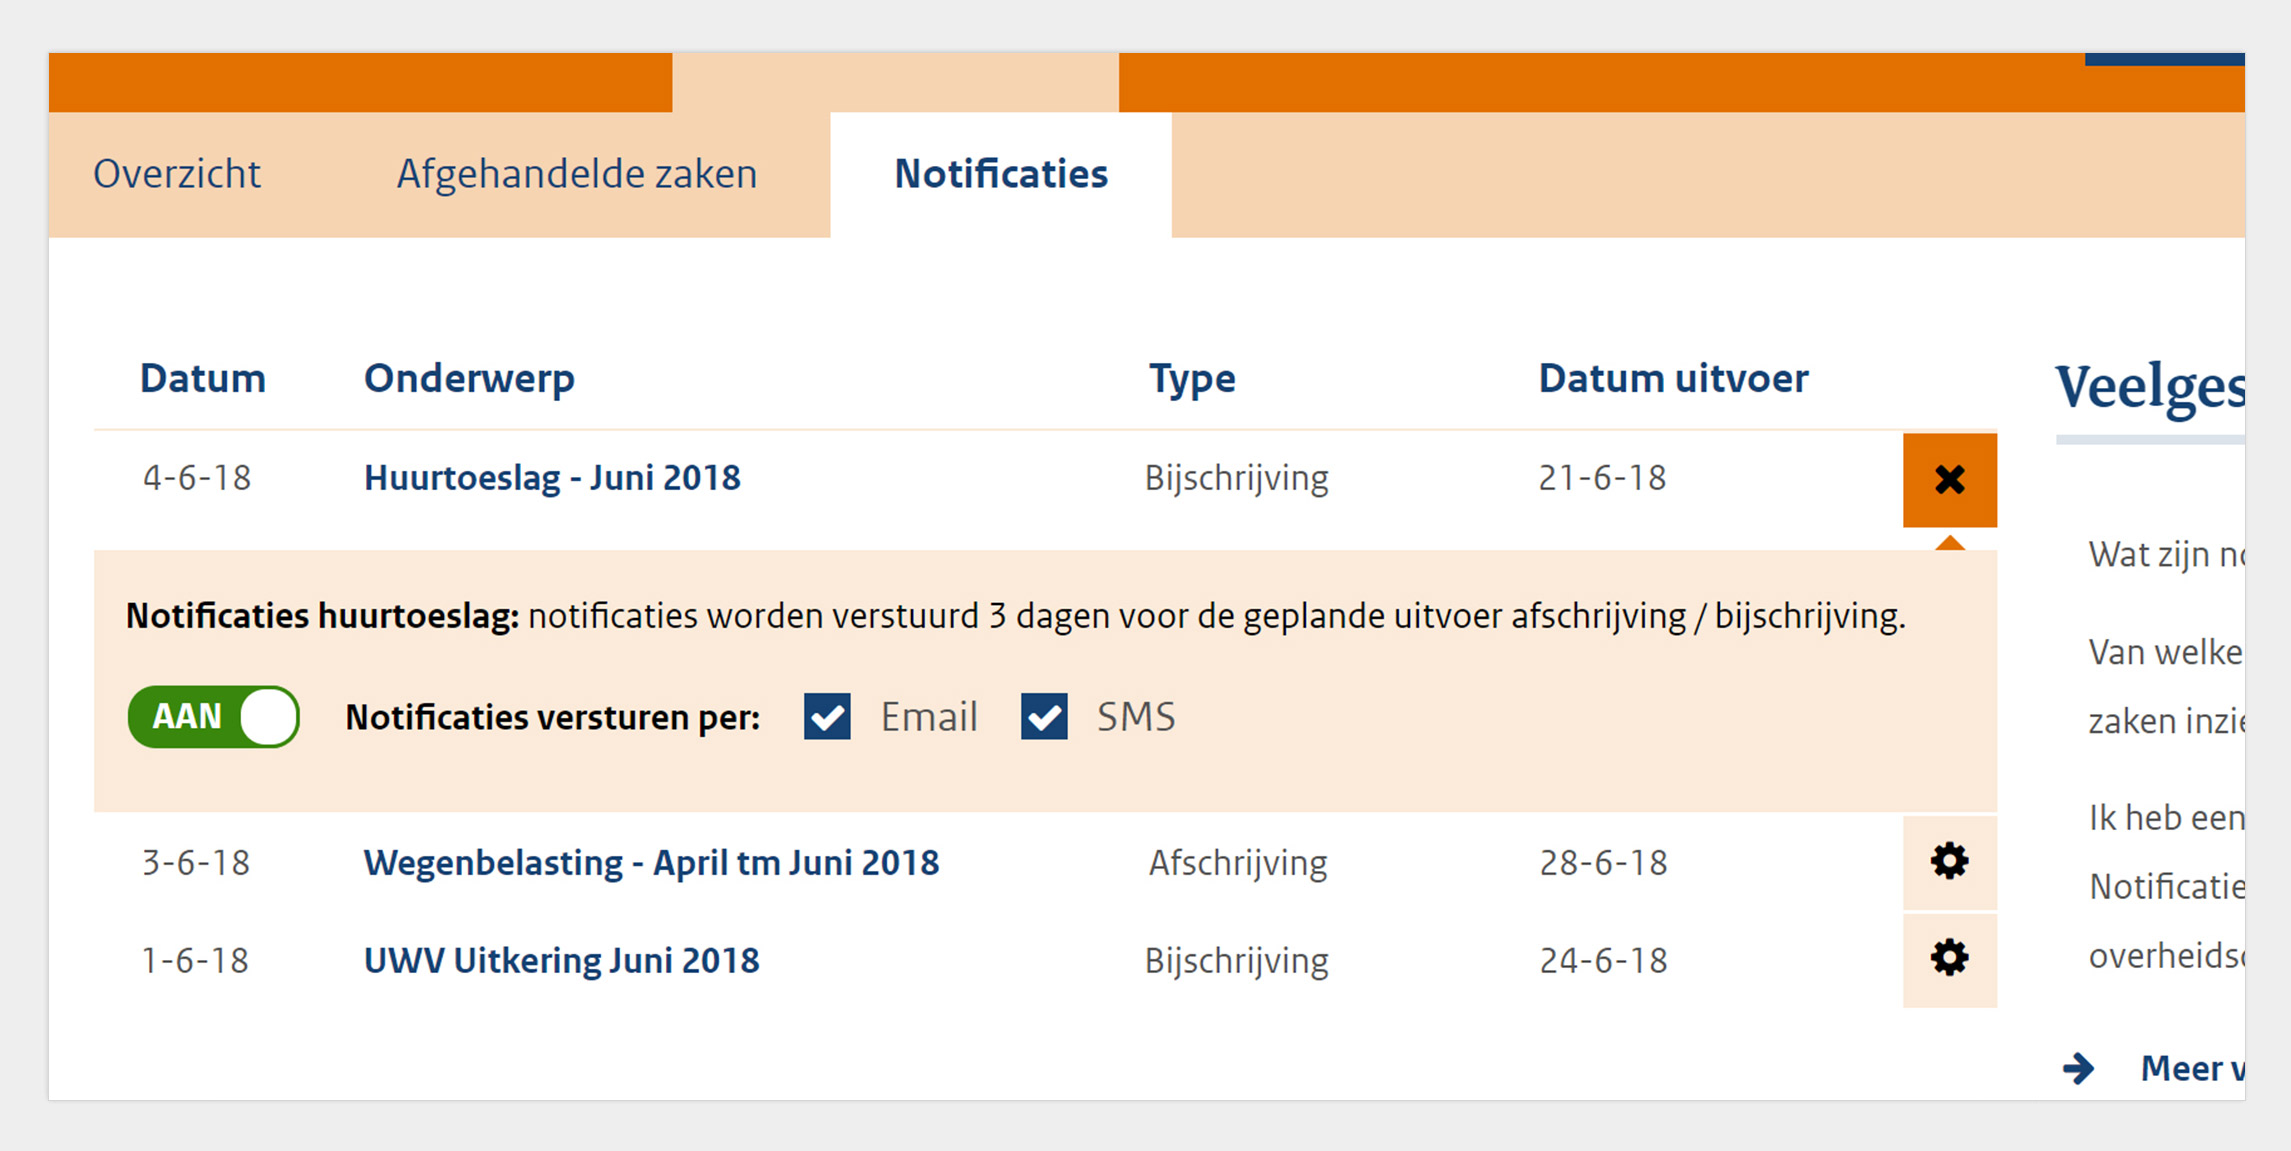This screenshot has width=2291, height=1151.
Task: Open the 'Van welke...' FAQ question
Action: pos(2166,687)
